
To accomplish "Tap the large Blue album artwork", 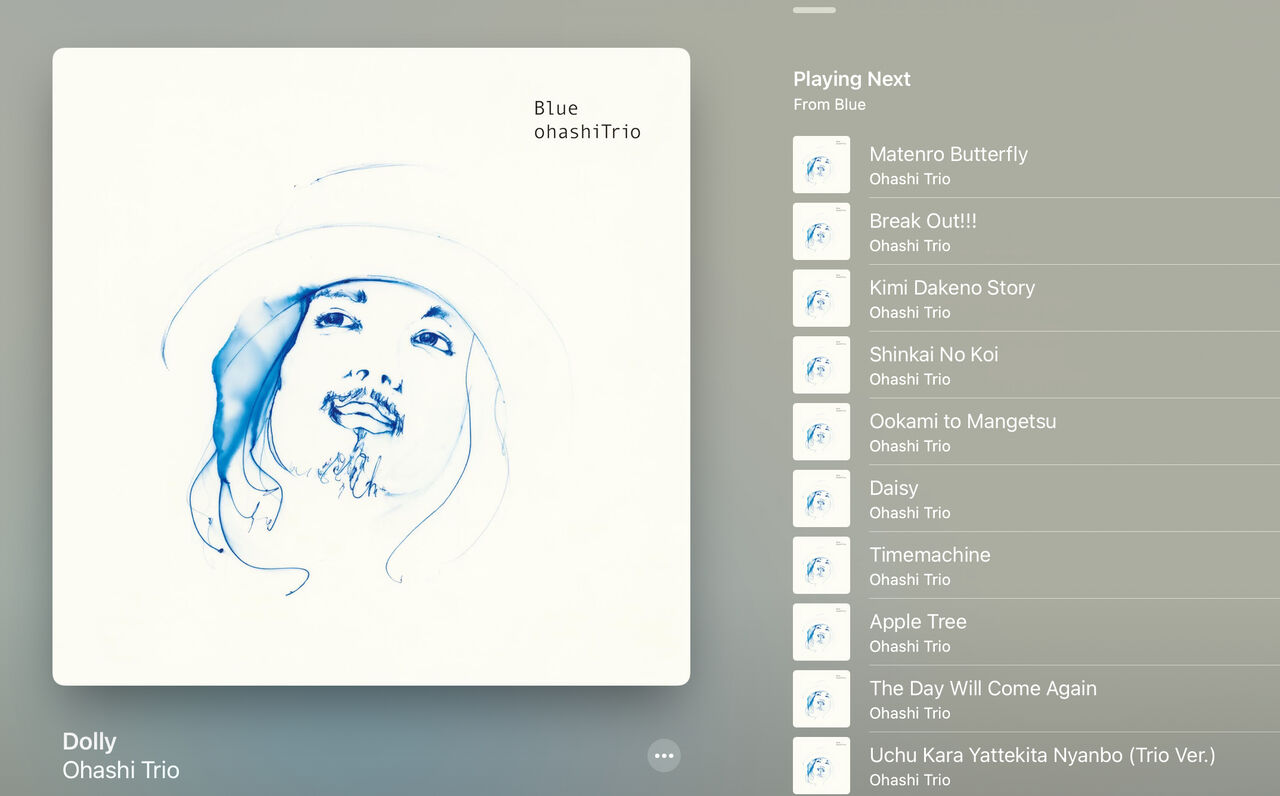I will (371, 367).
